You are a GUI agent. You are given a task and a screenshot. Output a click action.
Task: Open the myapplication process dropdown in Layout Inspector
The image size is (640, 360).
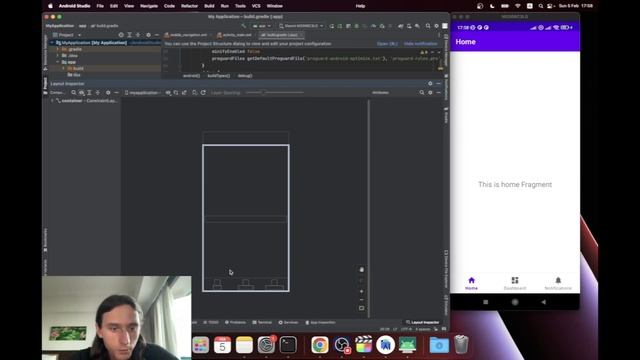(x=142, y=93)
